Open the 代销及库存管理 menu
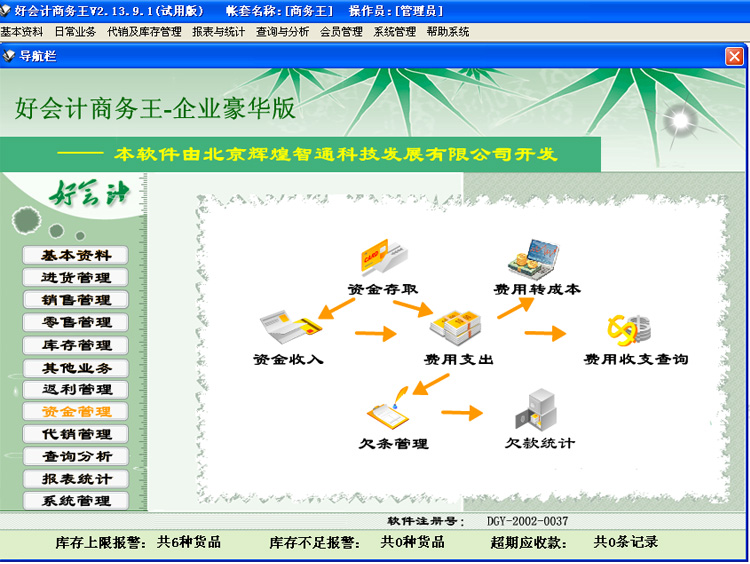 [x=144, y=32]
